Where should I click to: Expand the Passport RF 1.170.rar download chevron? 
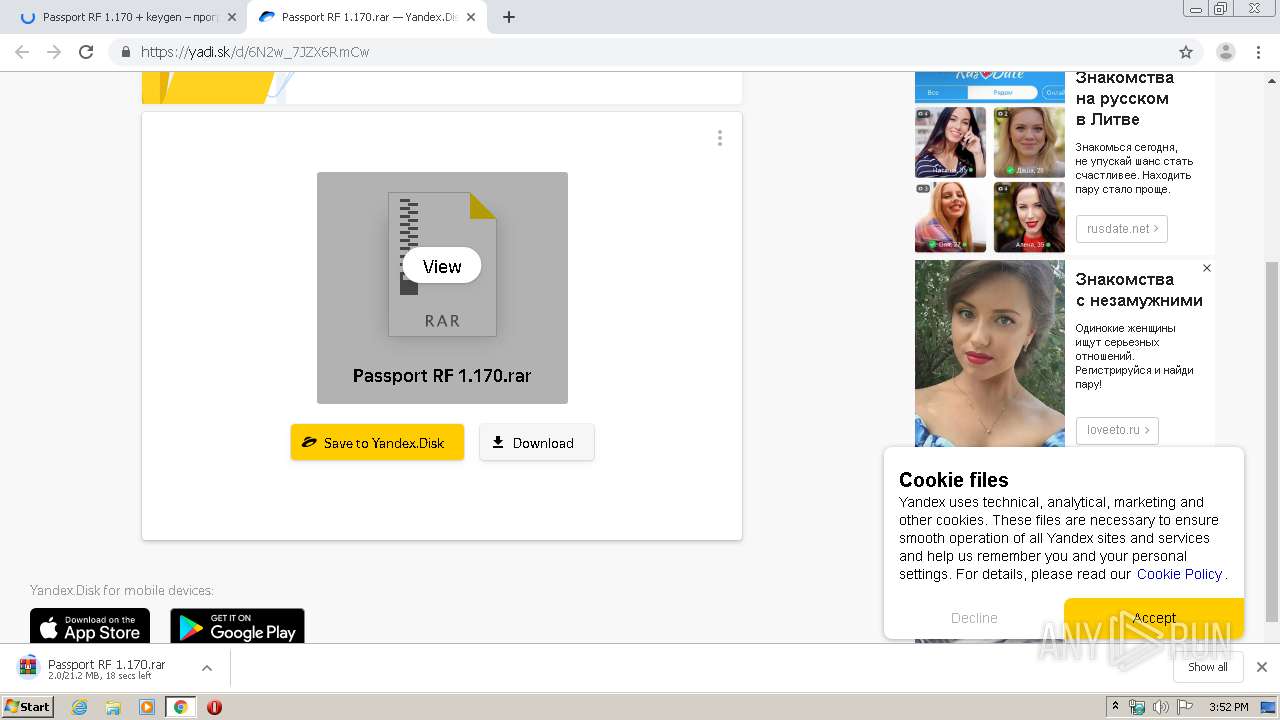coord(207,668)
